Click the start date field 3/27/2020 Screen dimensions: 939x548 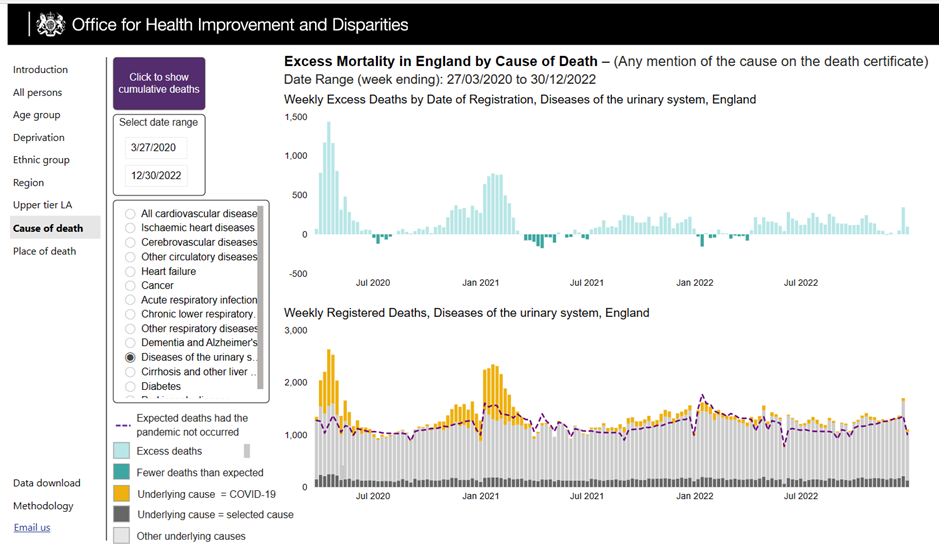pos(156,147)
